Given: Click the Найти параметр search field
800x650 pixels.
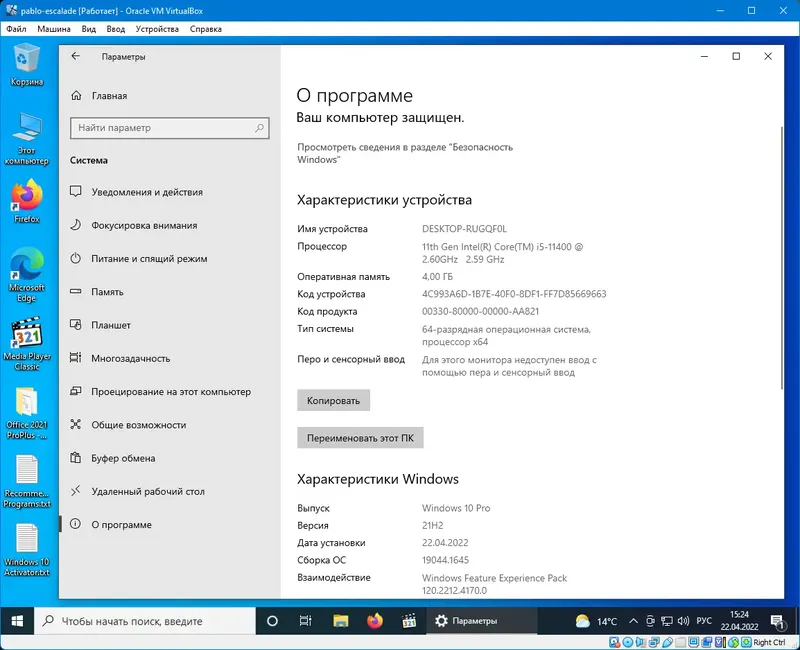Looking at the screenshot, I should click(169, 128).
